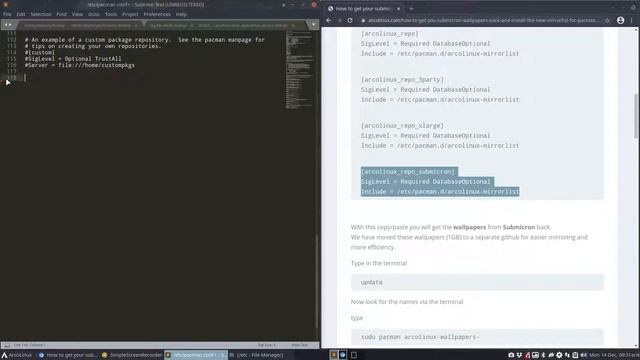
Task: Click the empty workspace square in pager
Action: coord(354,355)
